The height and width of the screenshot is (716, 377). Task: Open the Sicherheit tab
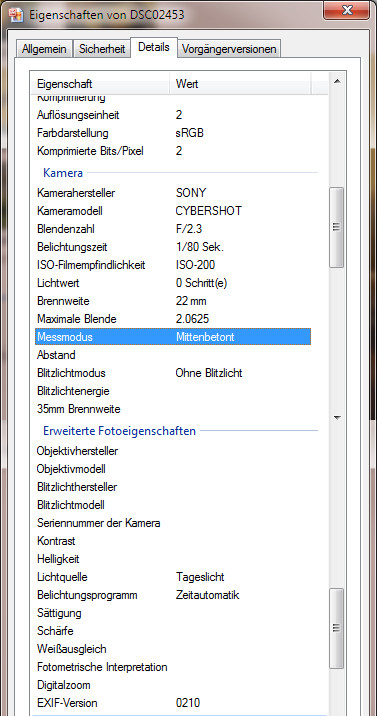coord(102,49)
